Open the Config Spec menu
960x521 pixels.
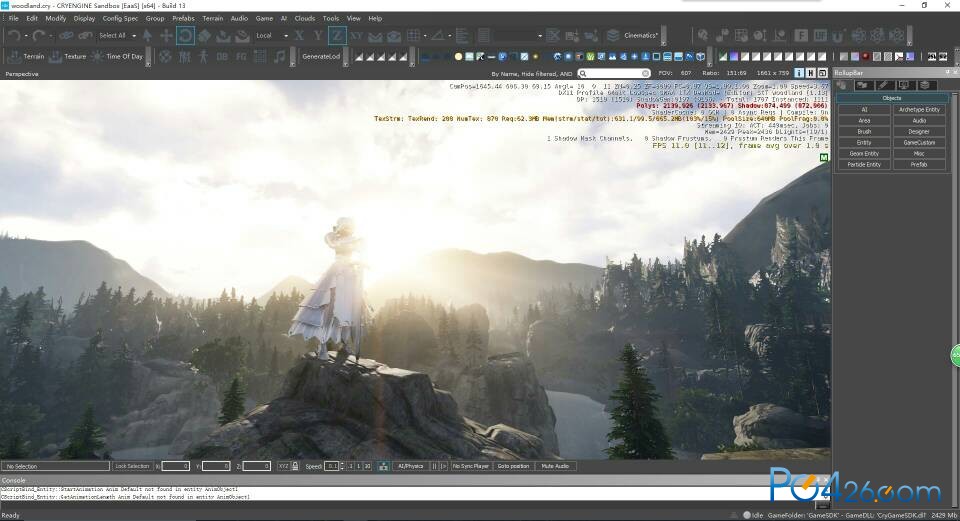click(x=120, y=18)
